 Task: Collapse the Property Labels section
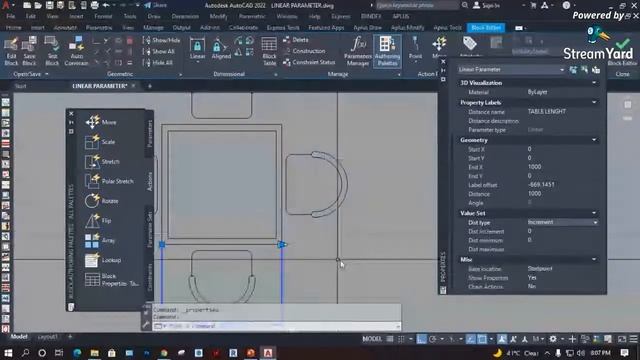594,102
